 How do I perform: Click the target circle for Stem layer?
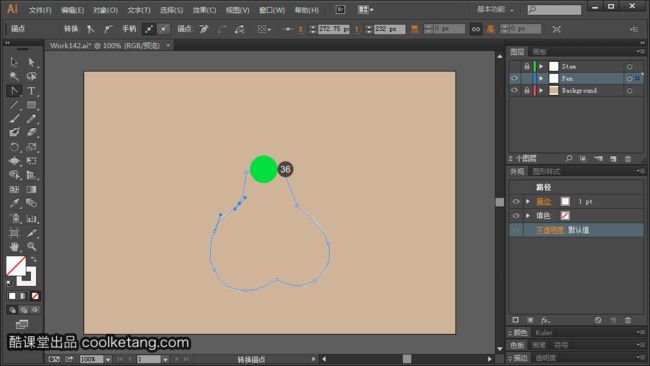click(629, 67)
